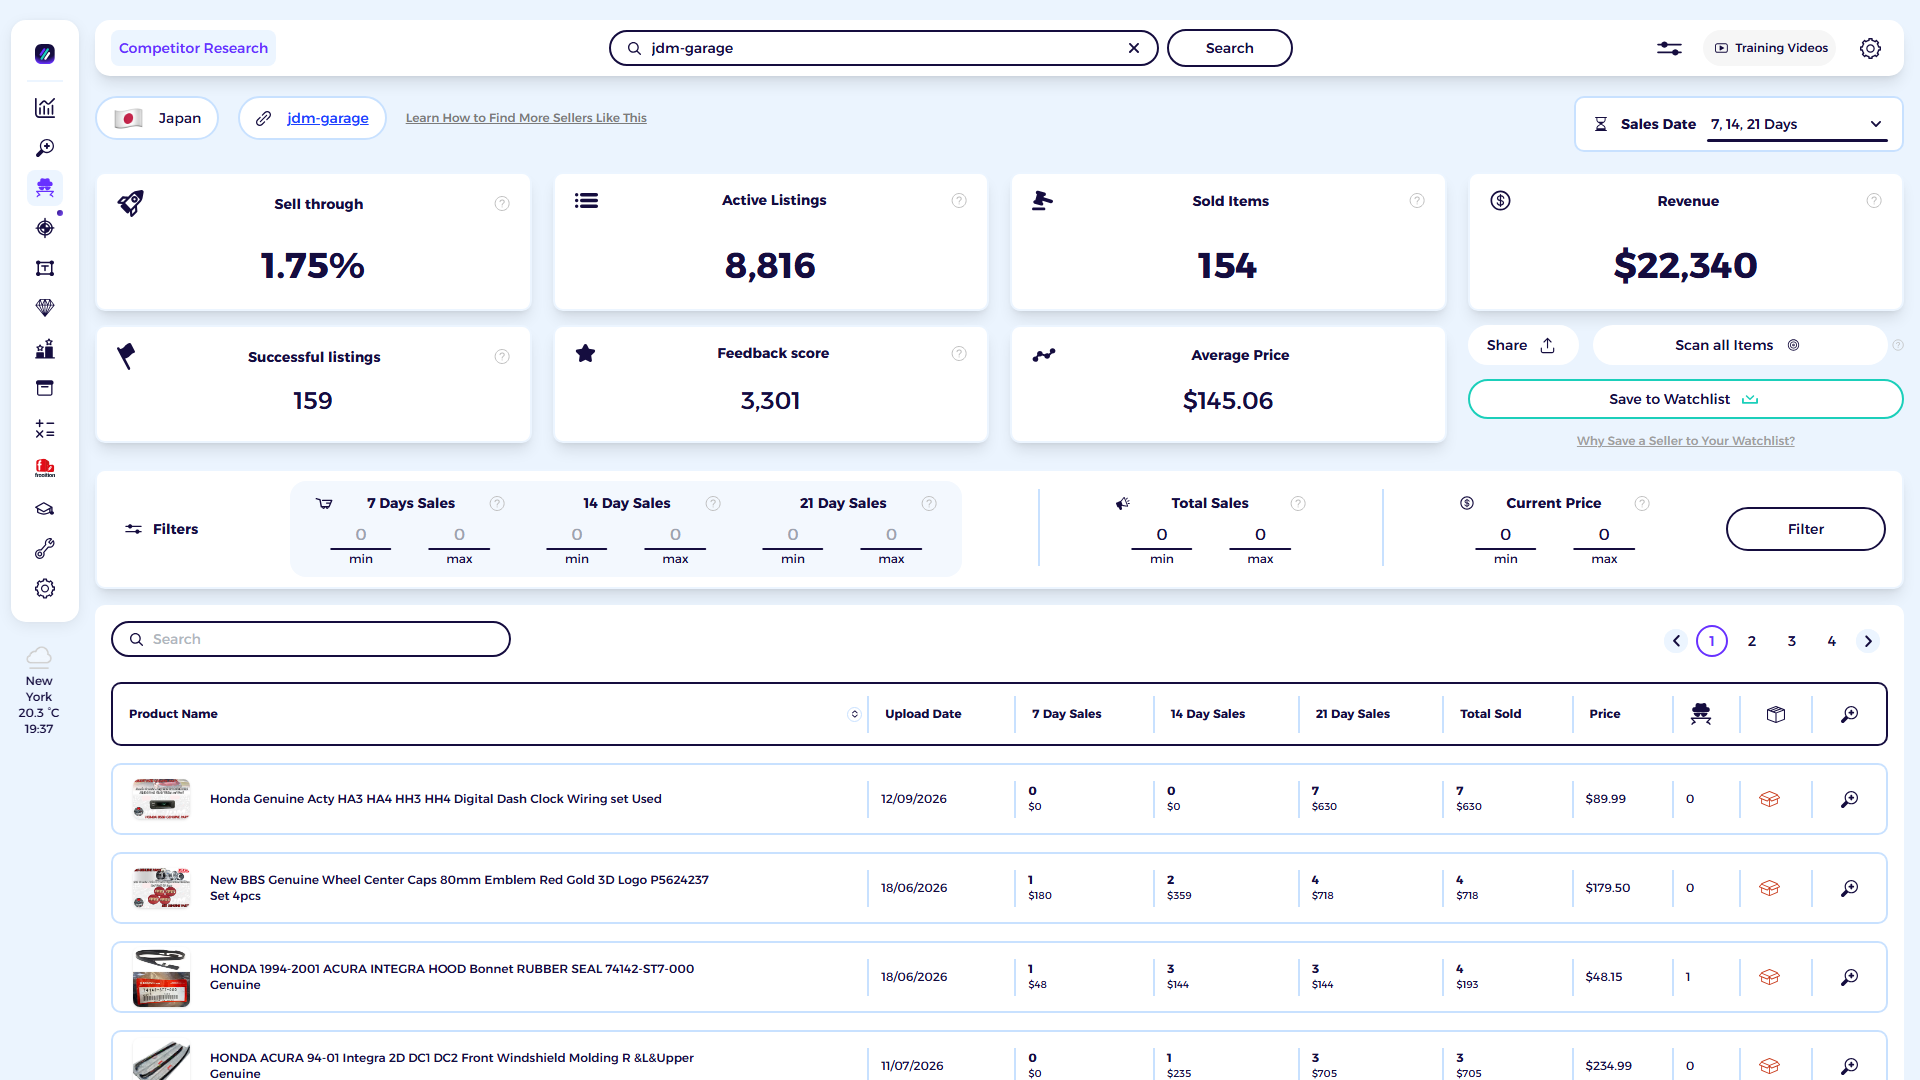Select the Competitor Research tab label

[x=193, y=48]
